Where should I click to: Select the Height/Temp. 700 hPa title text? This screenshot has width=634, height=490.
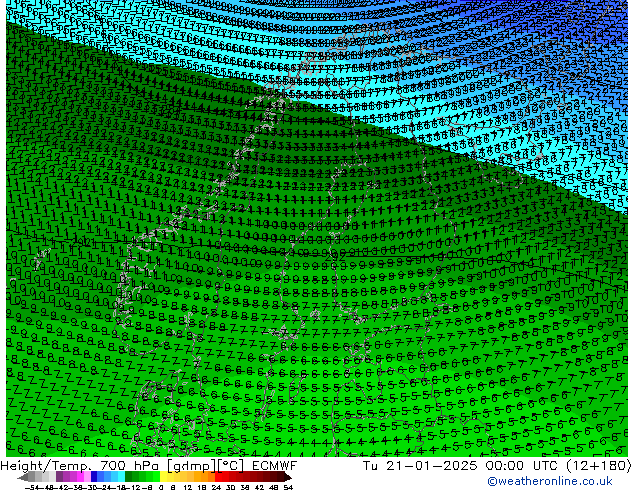pos(81,466)
